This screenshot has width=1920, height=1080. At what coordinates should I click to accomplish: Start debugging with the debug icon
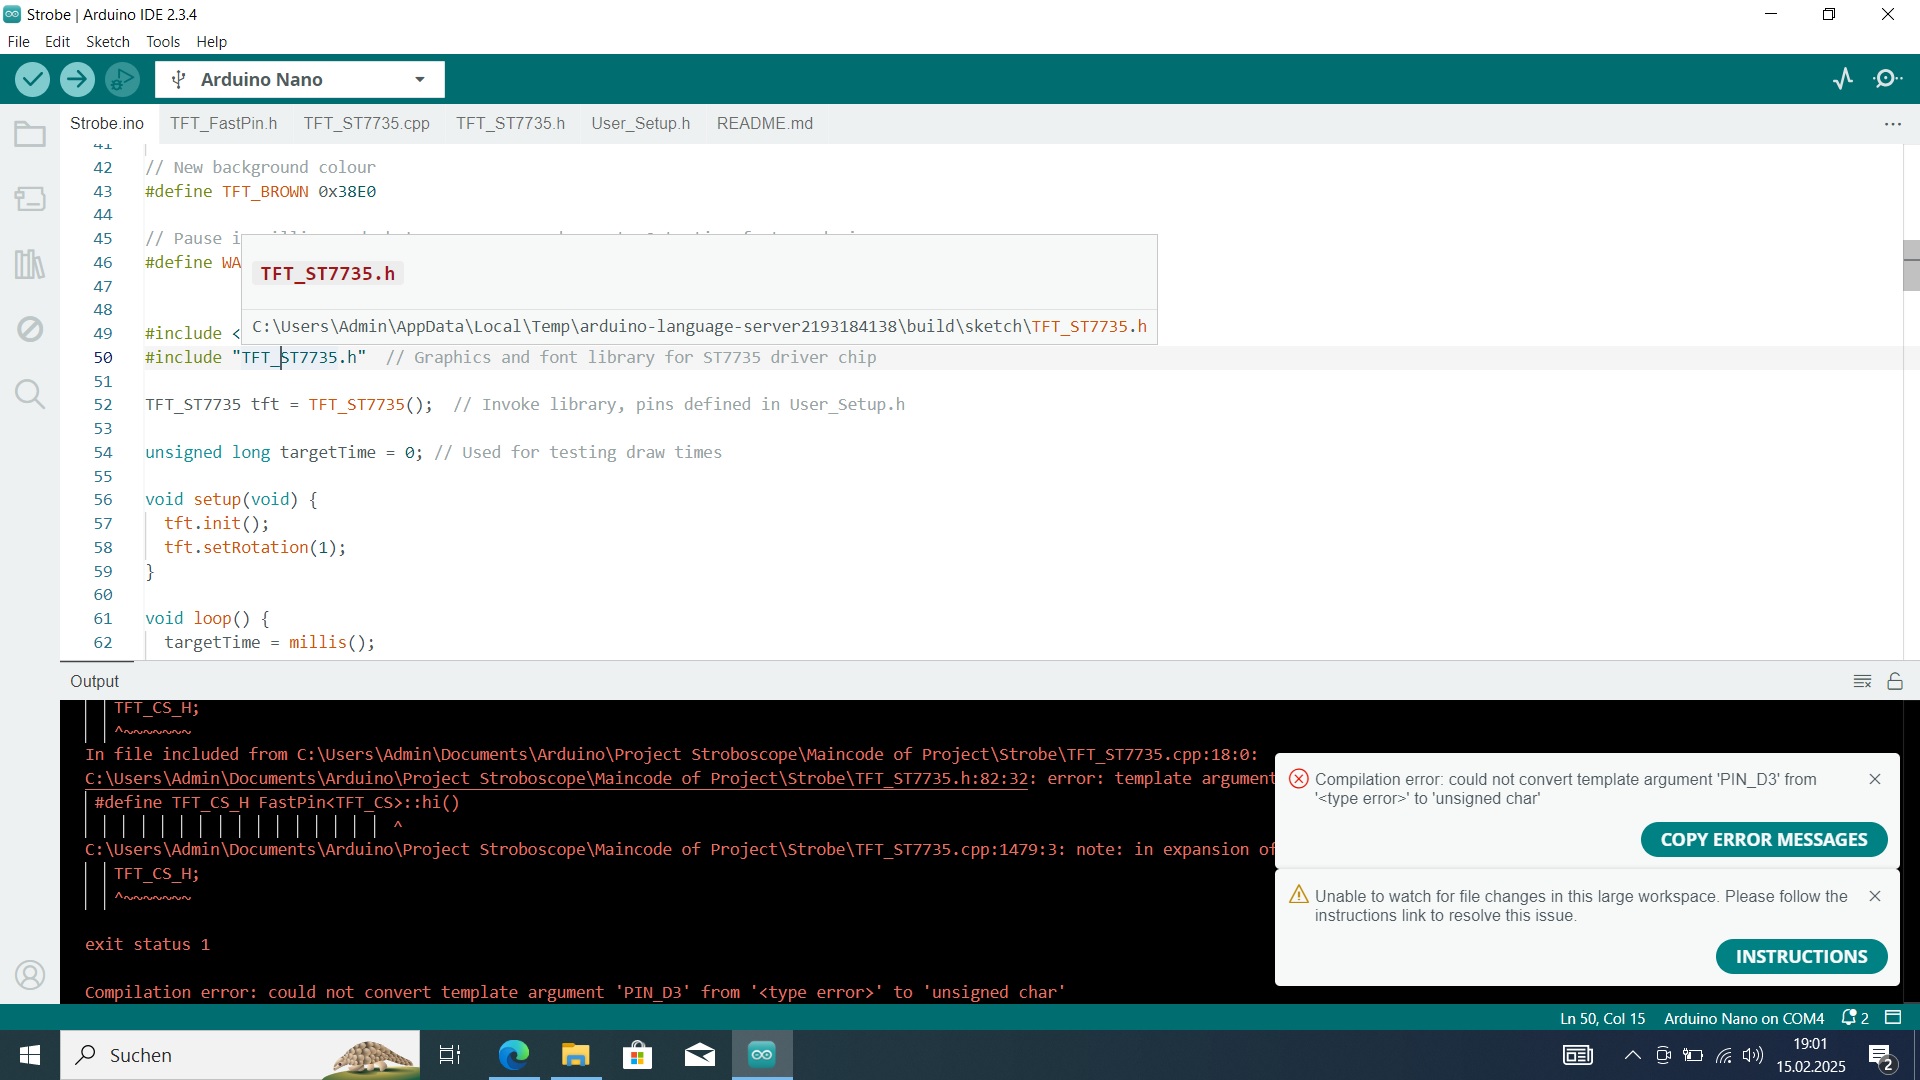click(x=122, y=79)
